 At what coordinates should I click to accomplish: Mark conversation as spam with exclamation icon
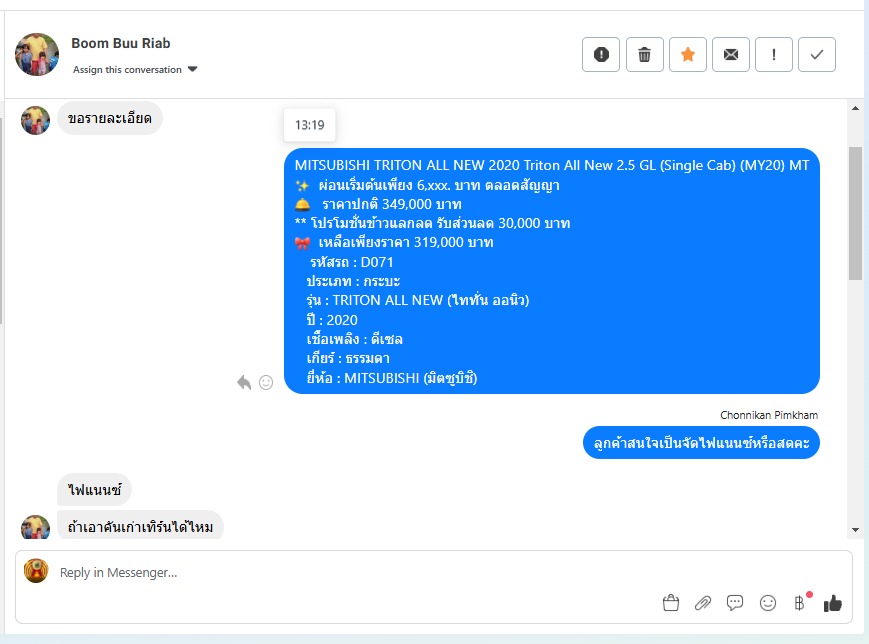coord(601,54)
